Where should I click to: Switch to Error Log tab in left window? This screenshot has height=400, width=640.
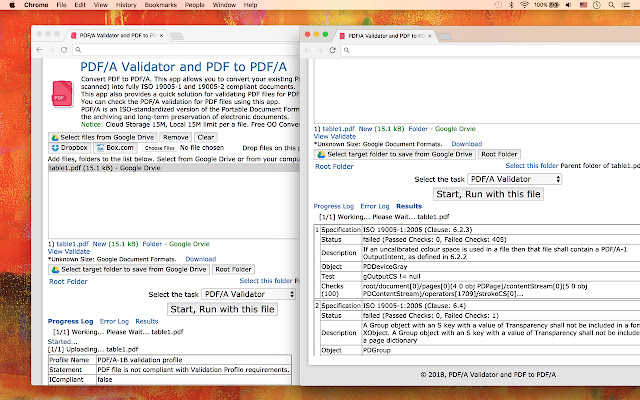pyautogui.click(x=113, y=321)
